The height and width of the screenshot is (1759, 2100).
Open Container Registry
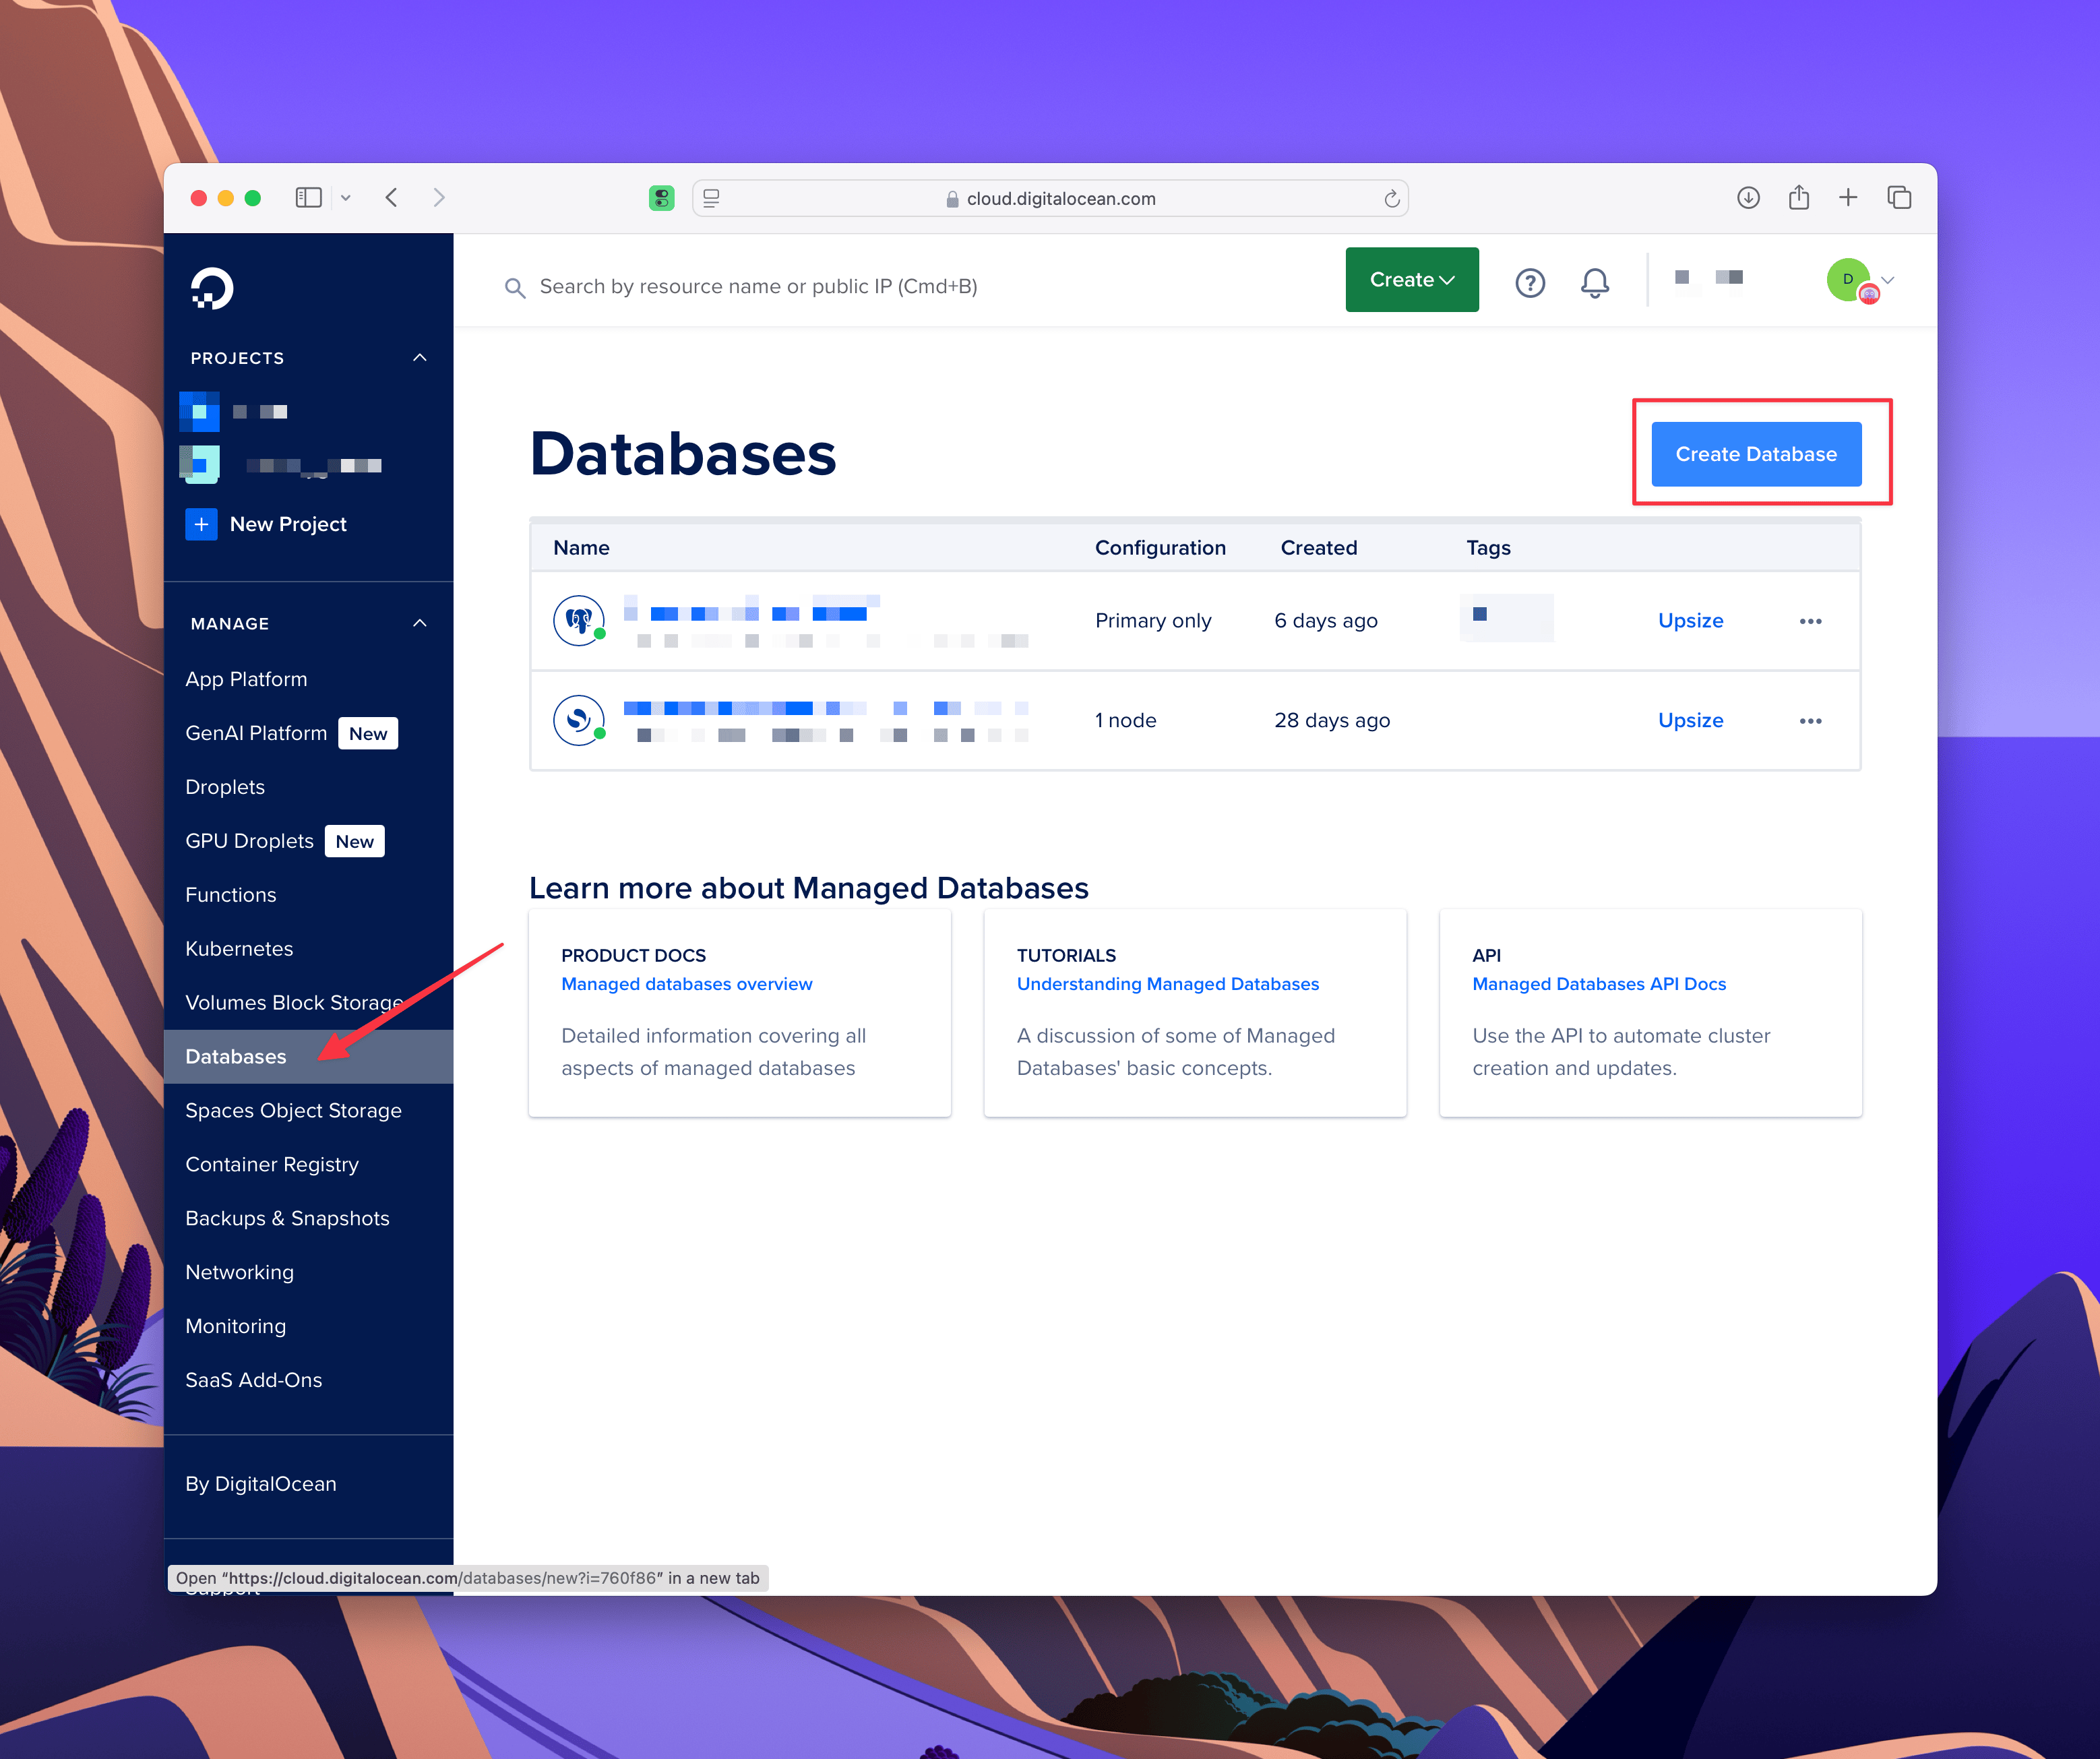(272, 1165)
